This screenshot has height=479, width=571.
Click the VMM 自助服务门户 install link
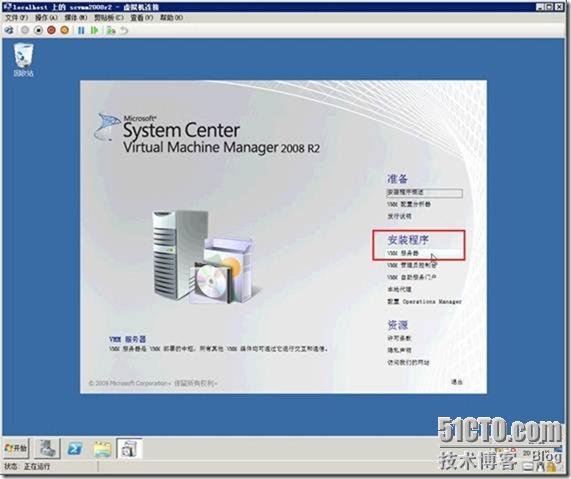[x=412, y=277]
